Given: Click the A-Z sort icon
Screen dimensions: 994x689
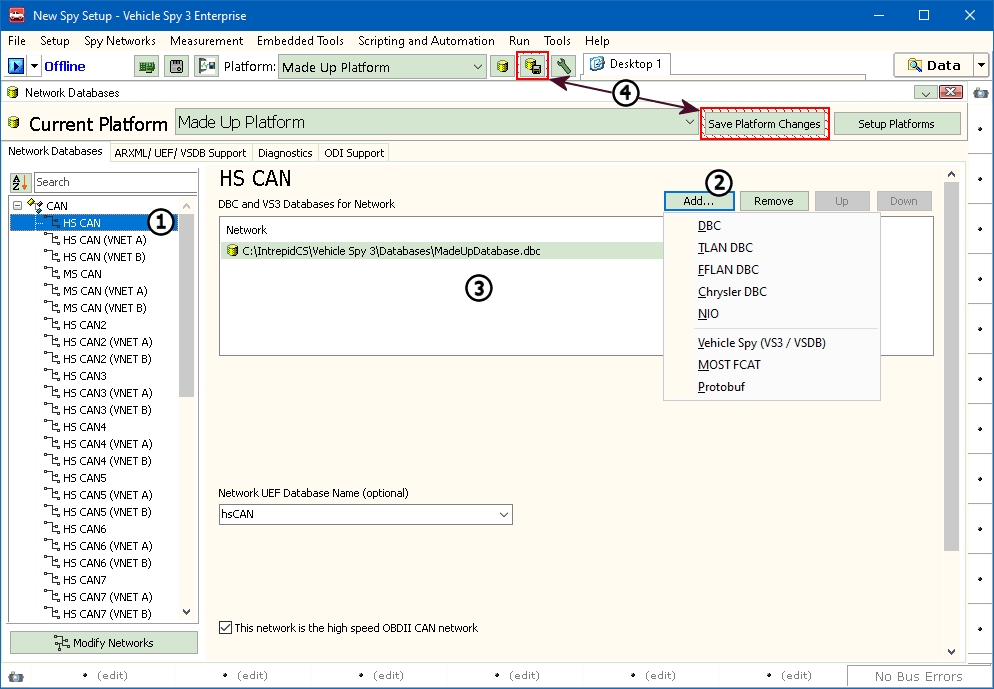Looking at the screenshot, I should pyautogui.click(x=20, y=183).
